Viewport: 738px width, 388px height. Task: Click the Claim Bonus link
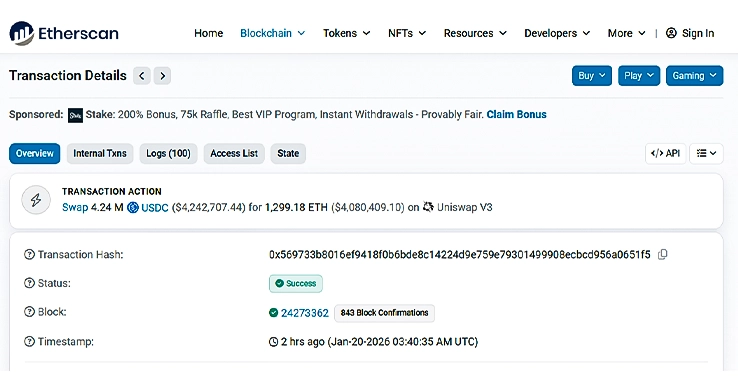516,114
